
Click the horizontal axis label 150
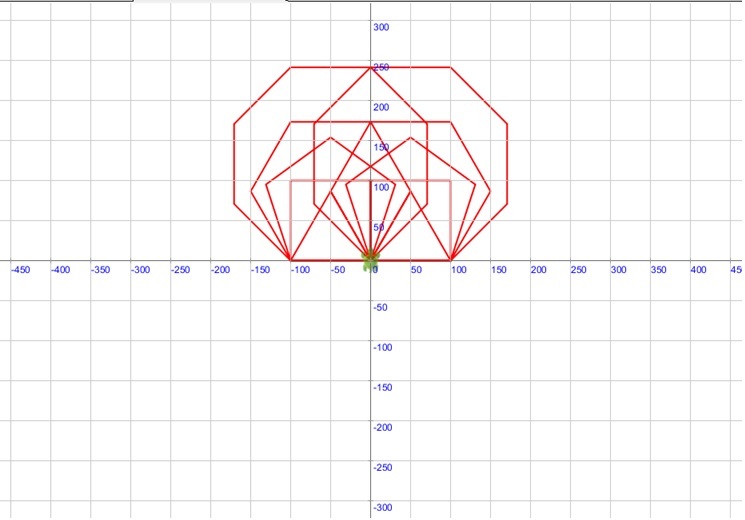(x=498, y=270)
